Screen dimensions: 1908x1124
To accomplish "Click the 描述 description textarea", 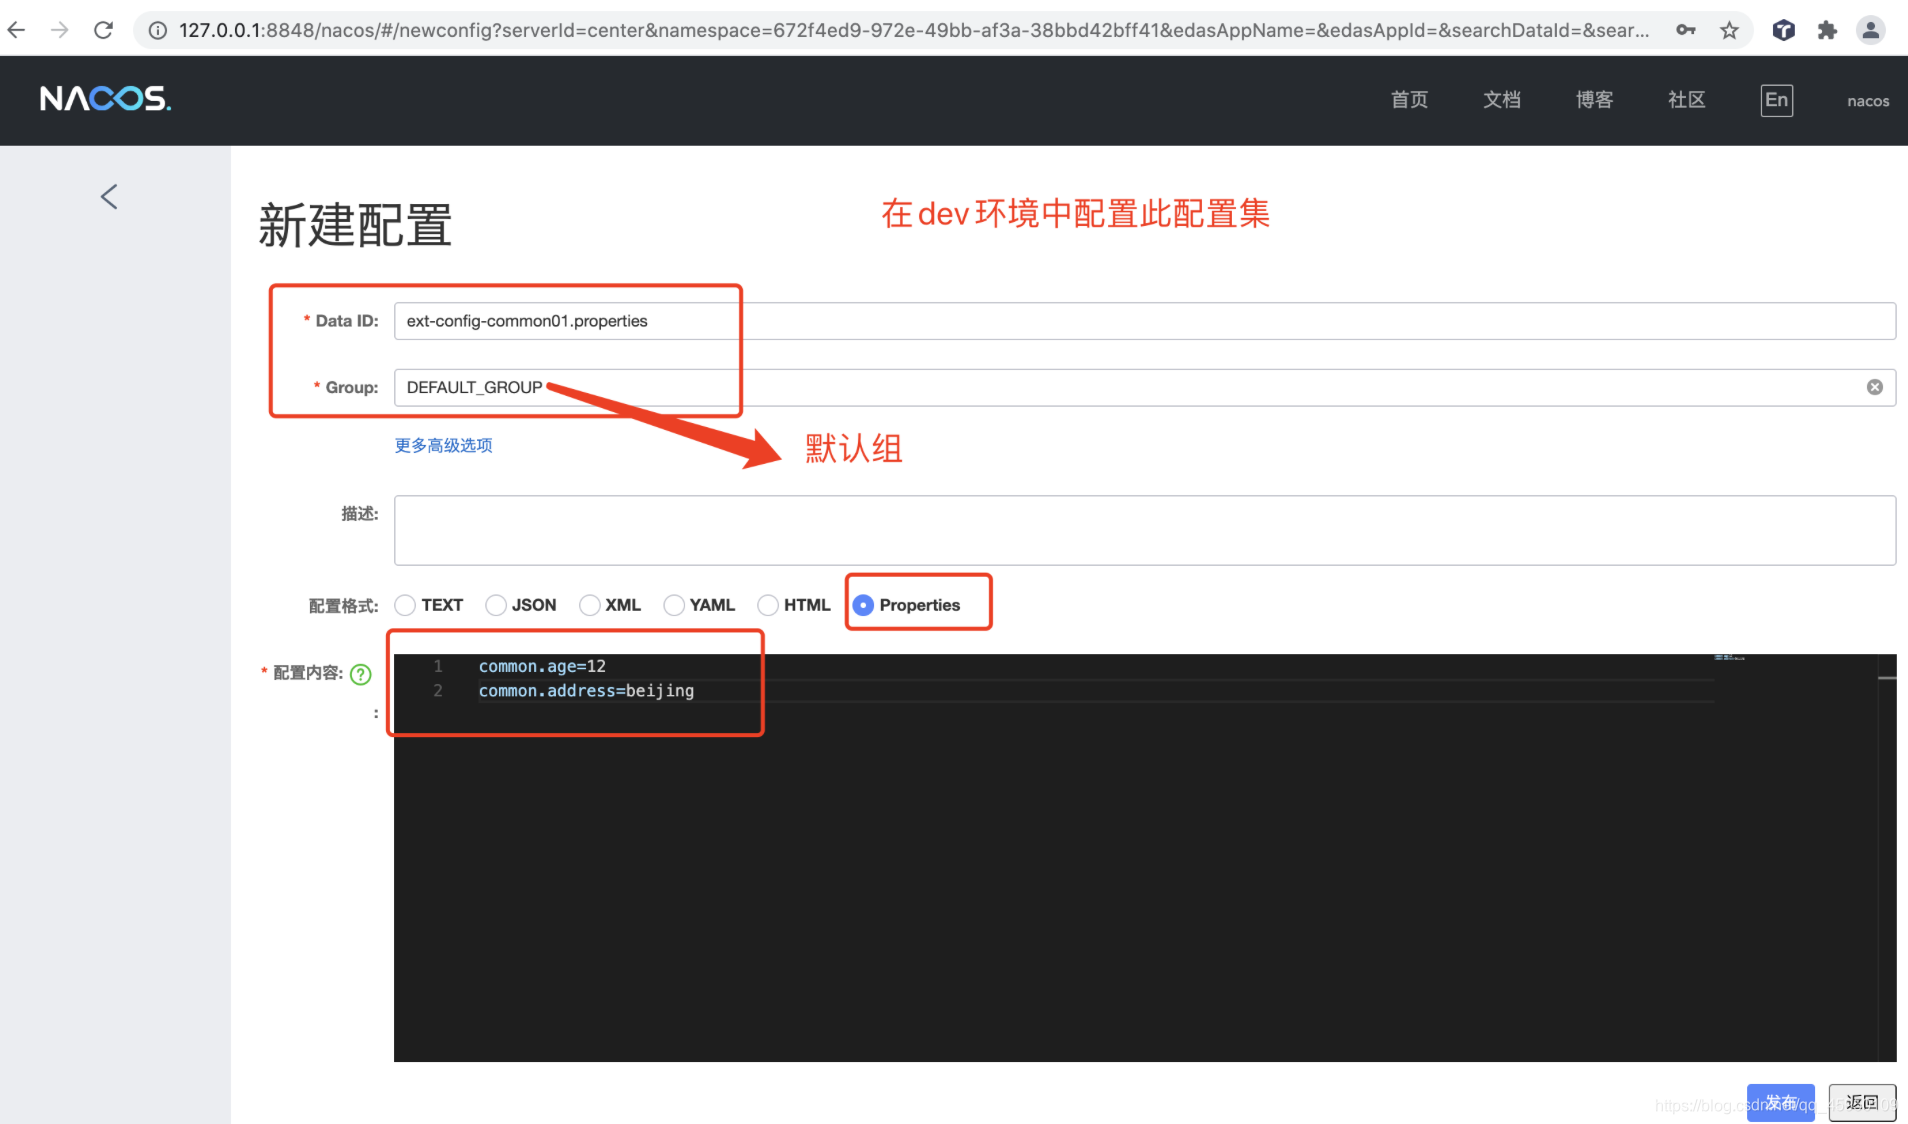I will 1144,530.
